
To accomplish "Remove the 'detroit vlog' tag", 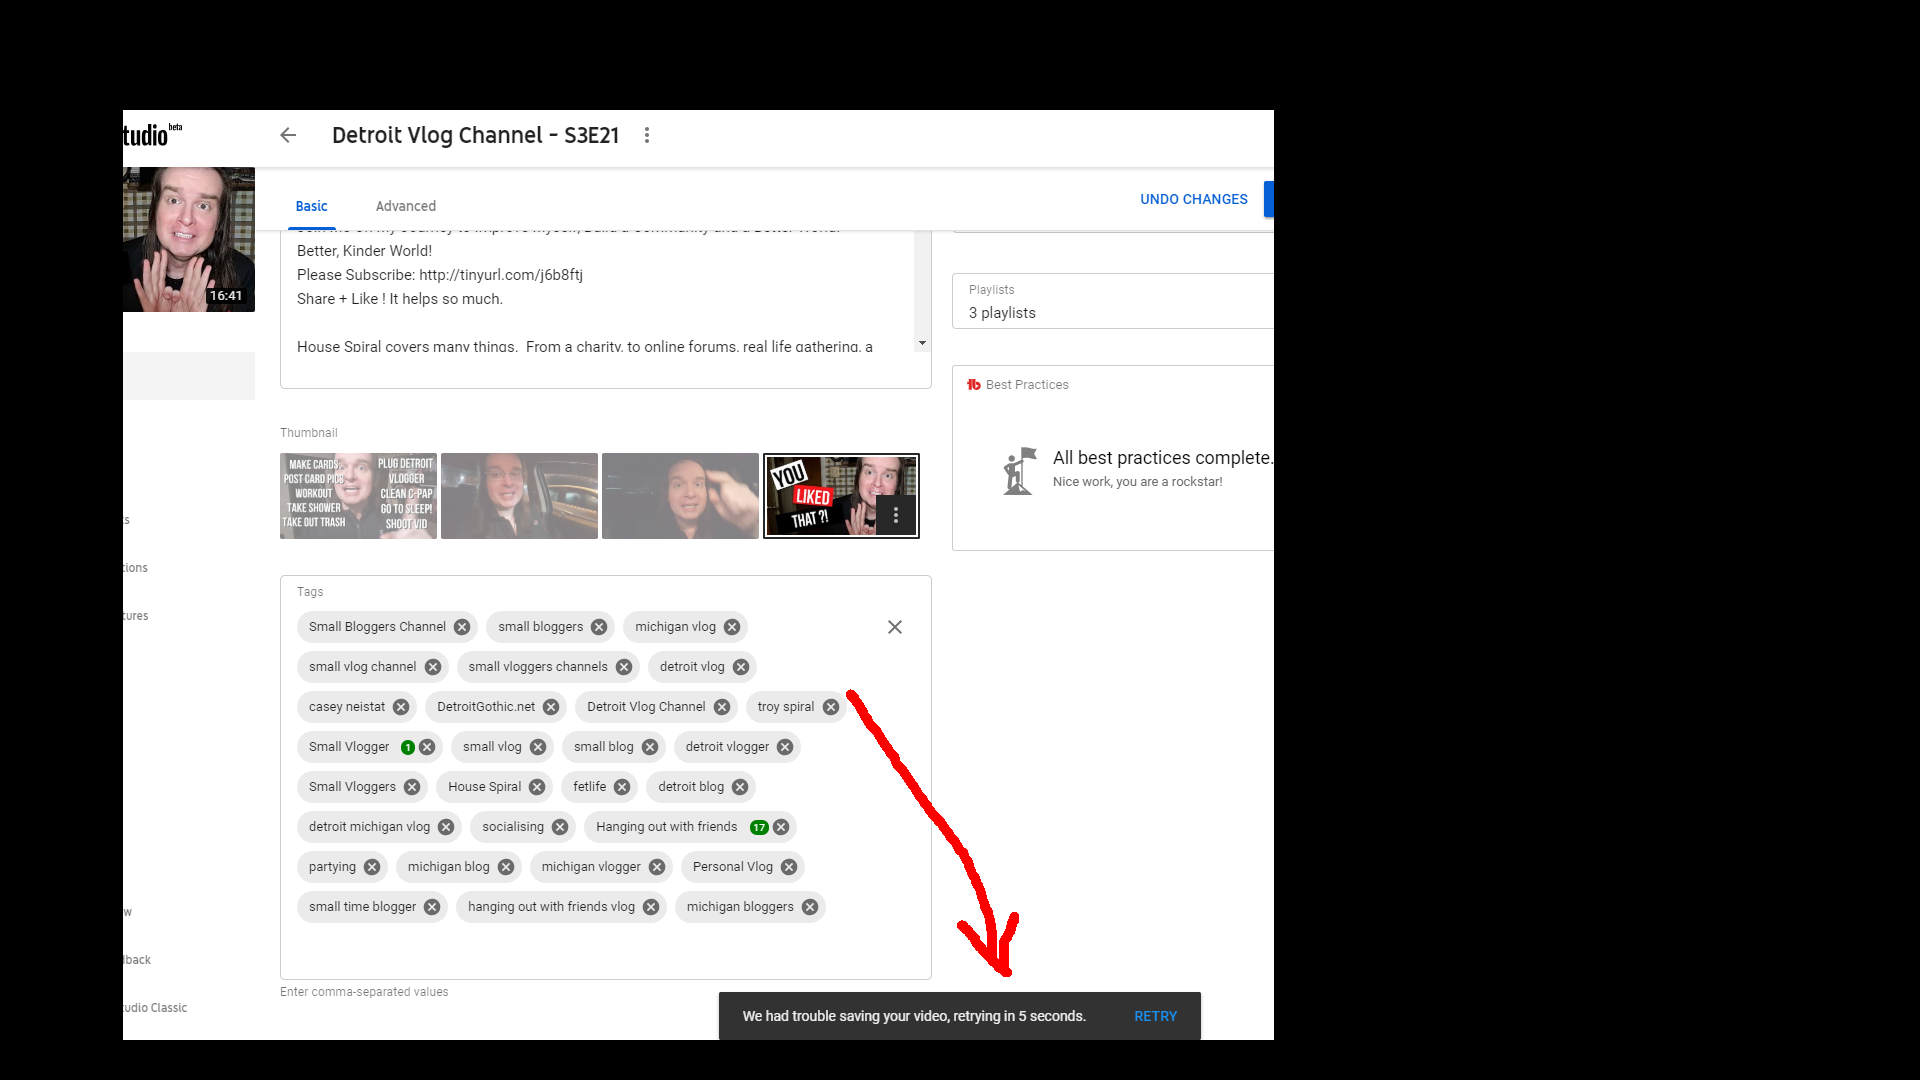I will click(741, 667).
